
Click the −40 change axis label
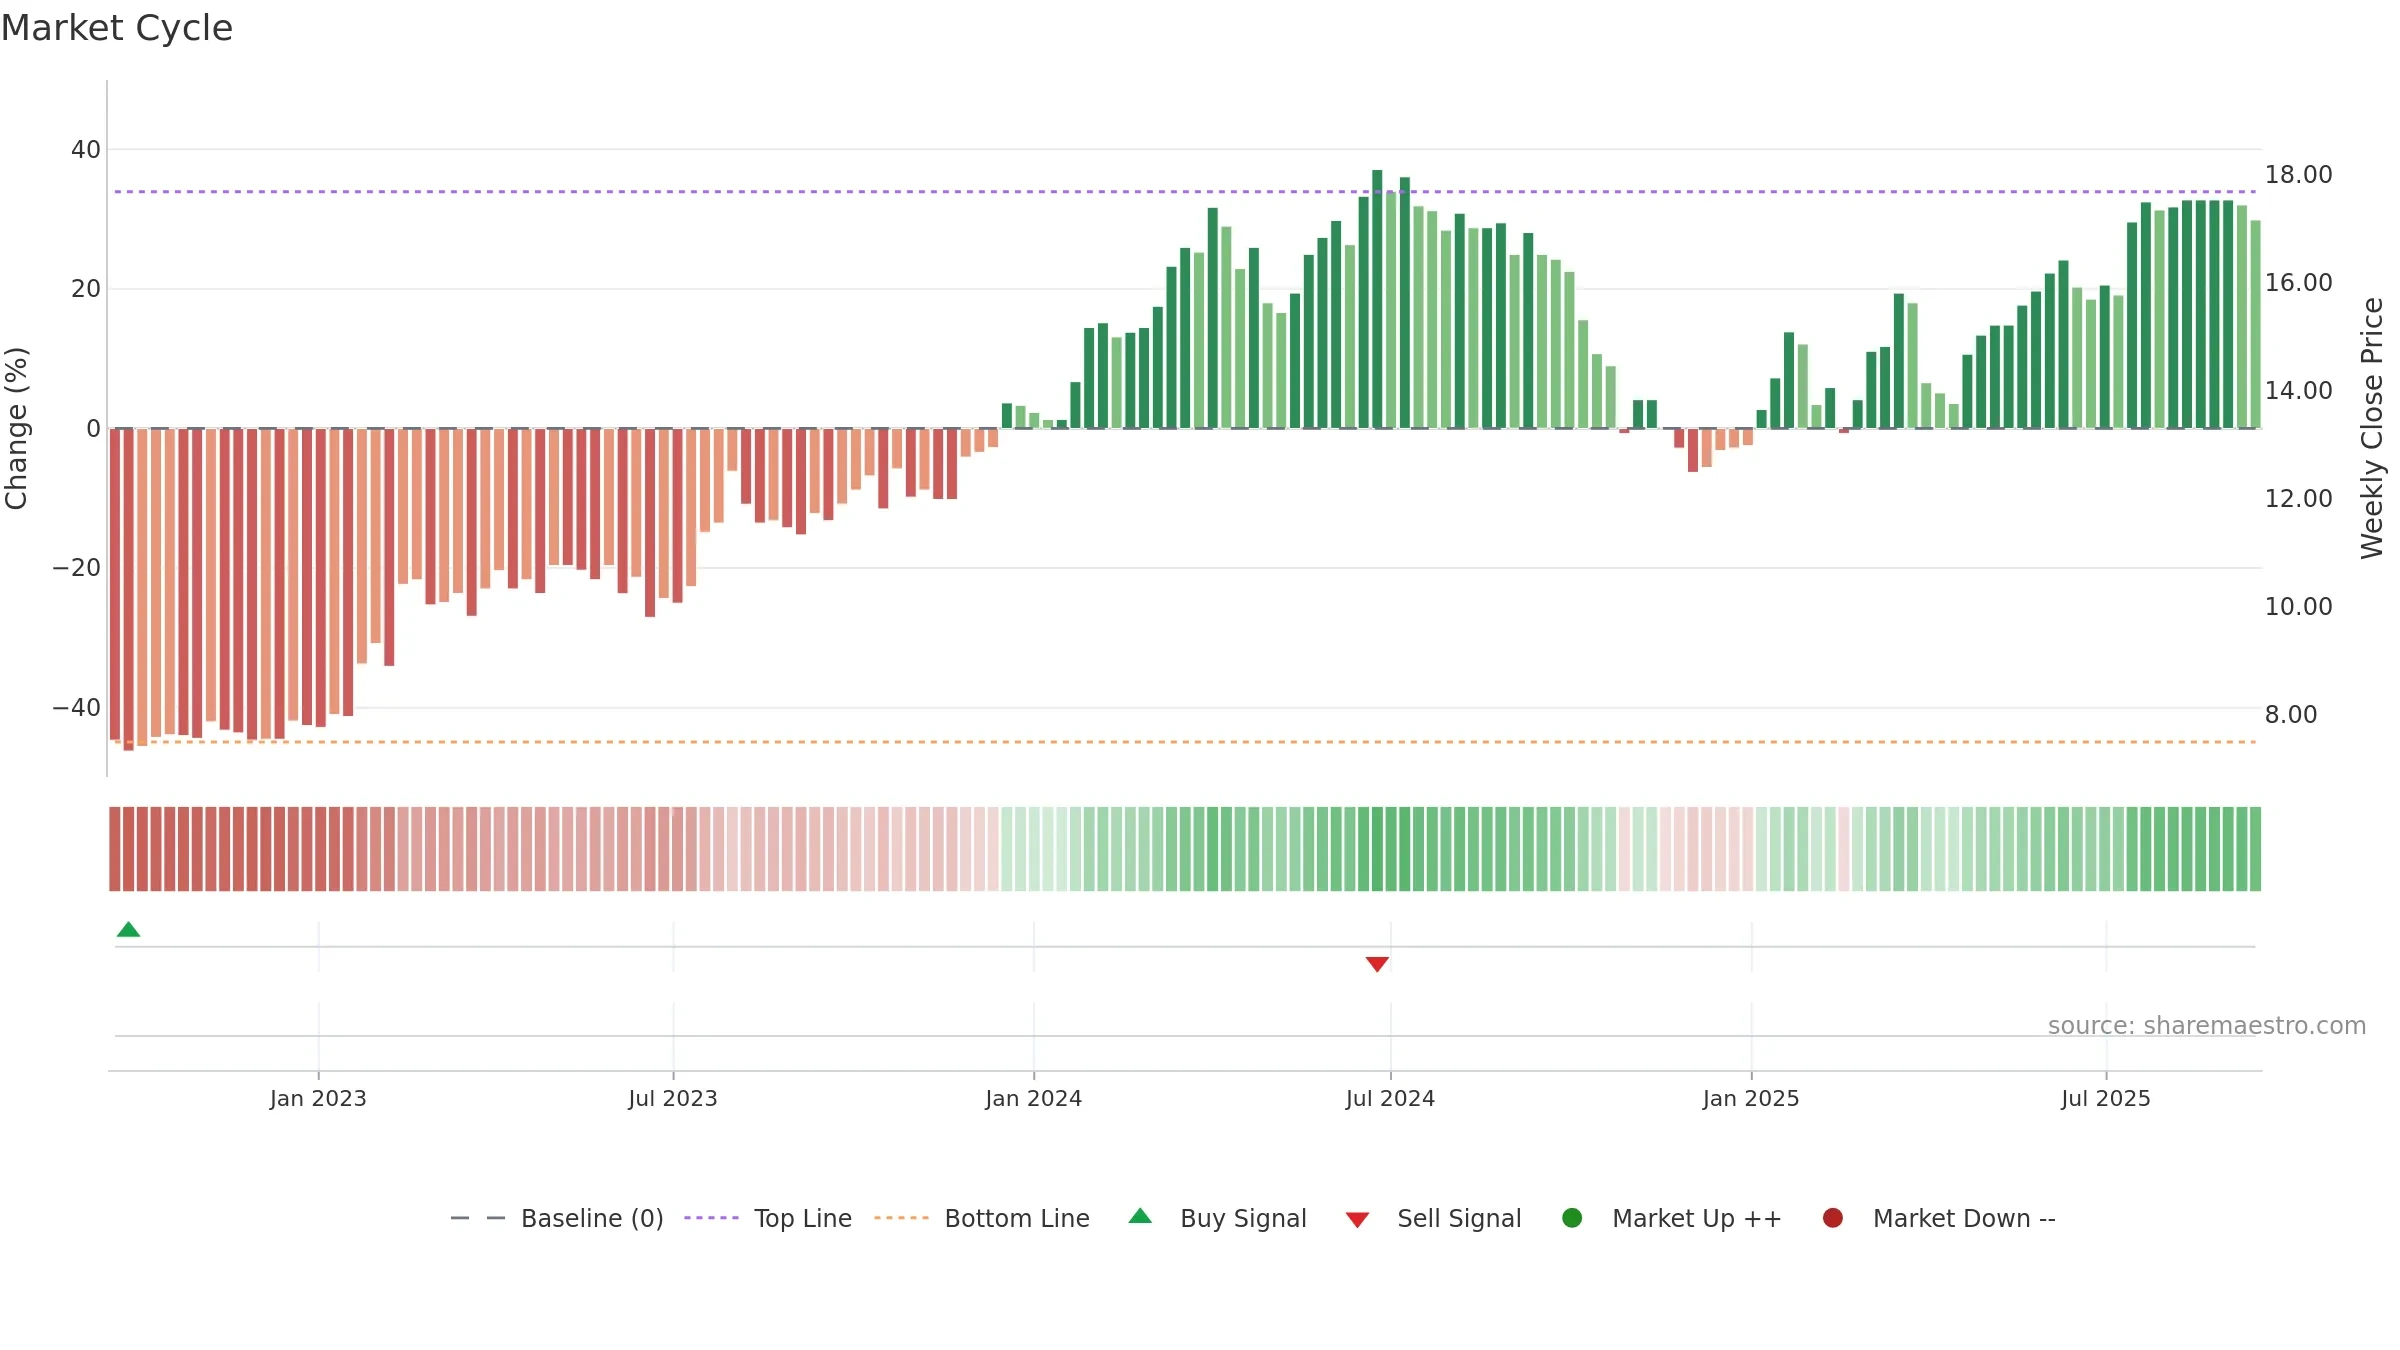[x=76, y=707]
